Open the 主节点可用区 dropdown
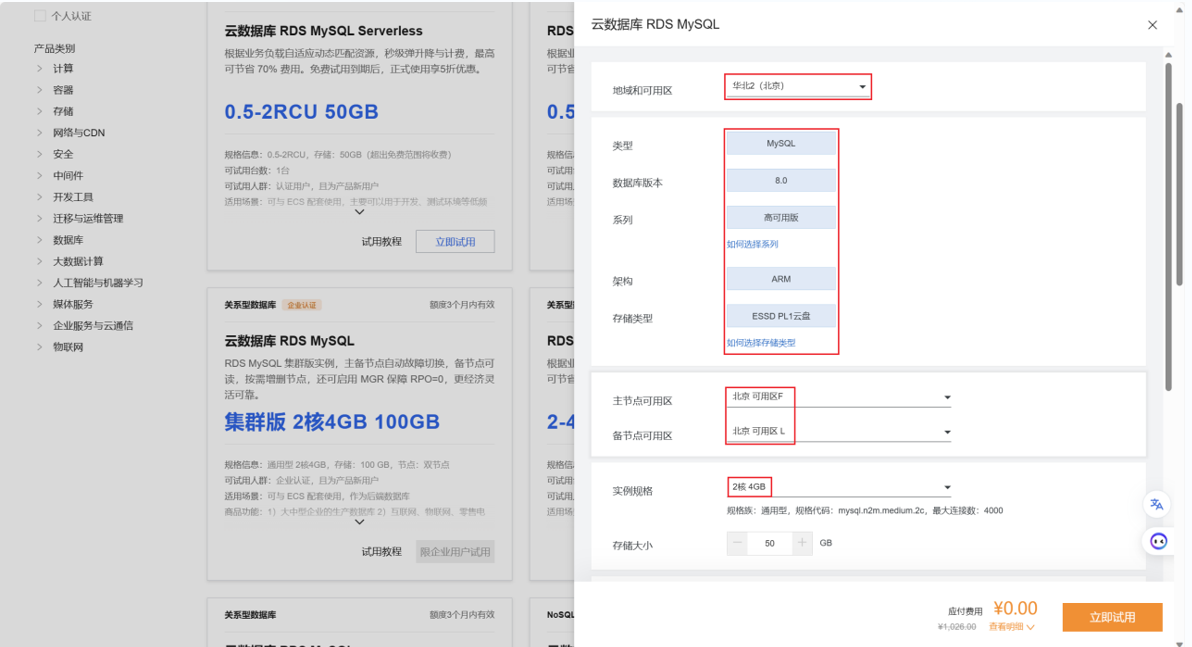The height and width of the screenshot is (647, 1192). coord(839,397)
